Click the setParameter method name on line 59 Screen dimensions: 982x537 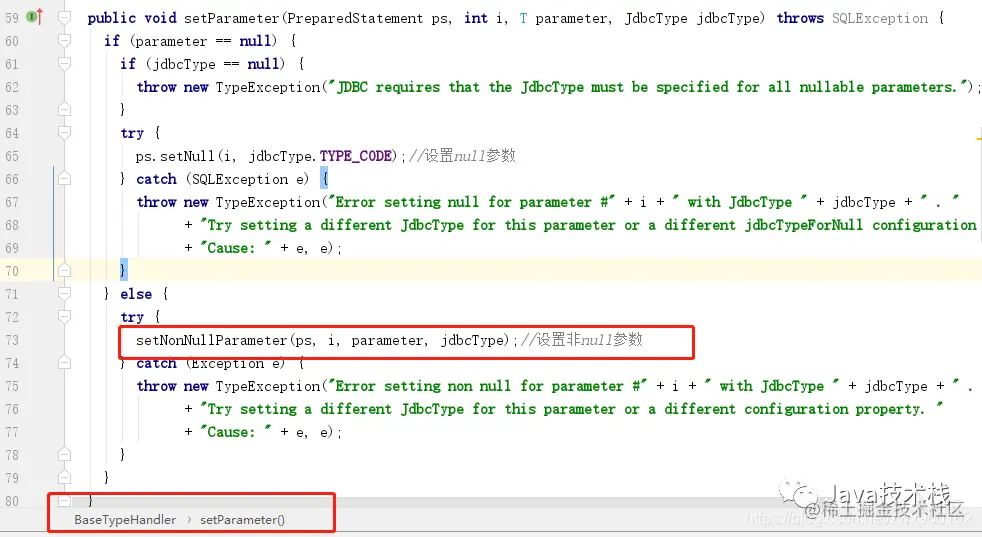coord(232,18)
